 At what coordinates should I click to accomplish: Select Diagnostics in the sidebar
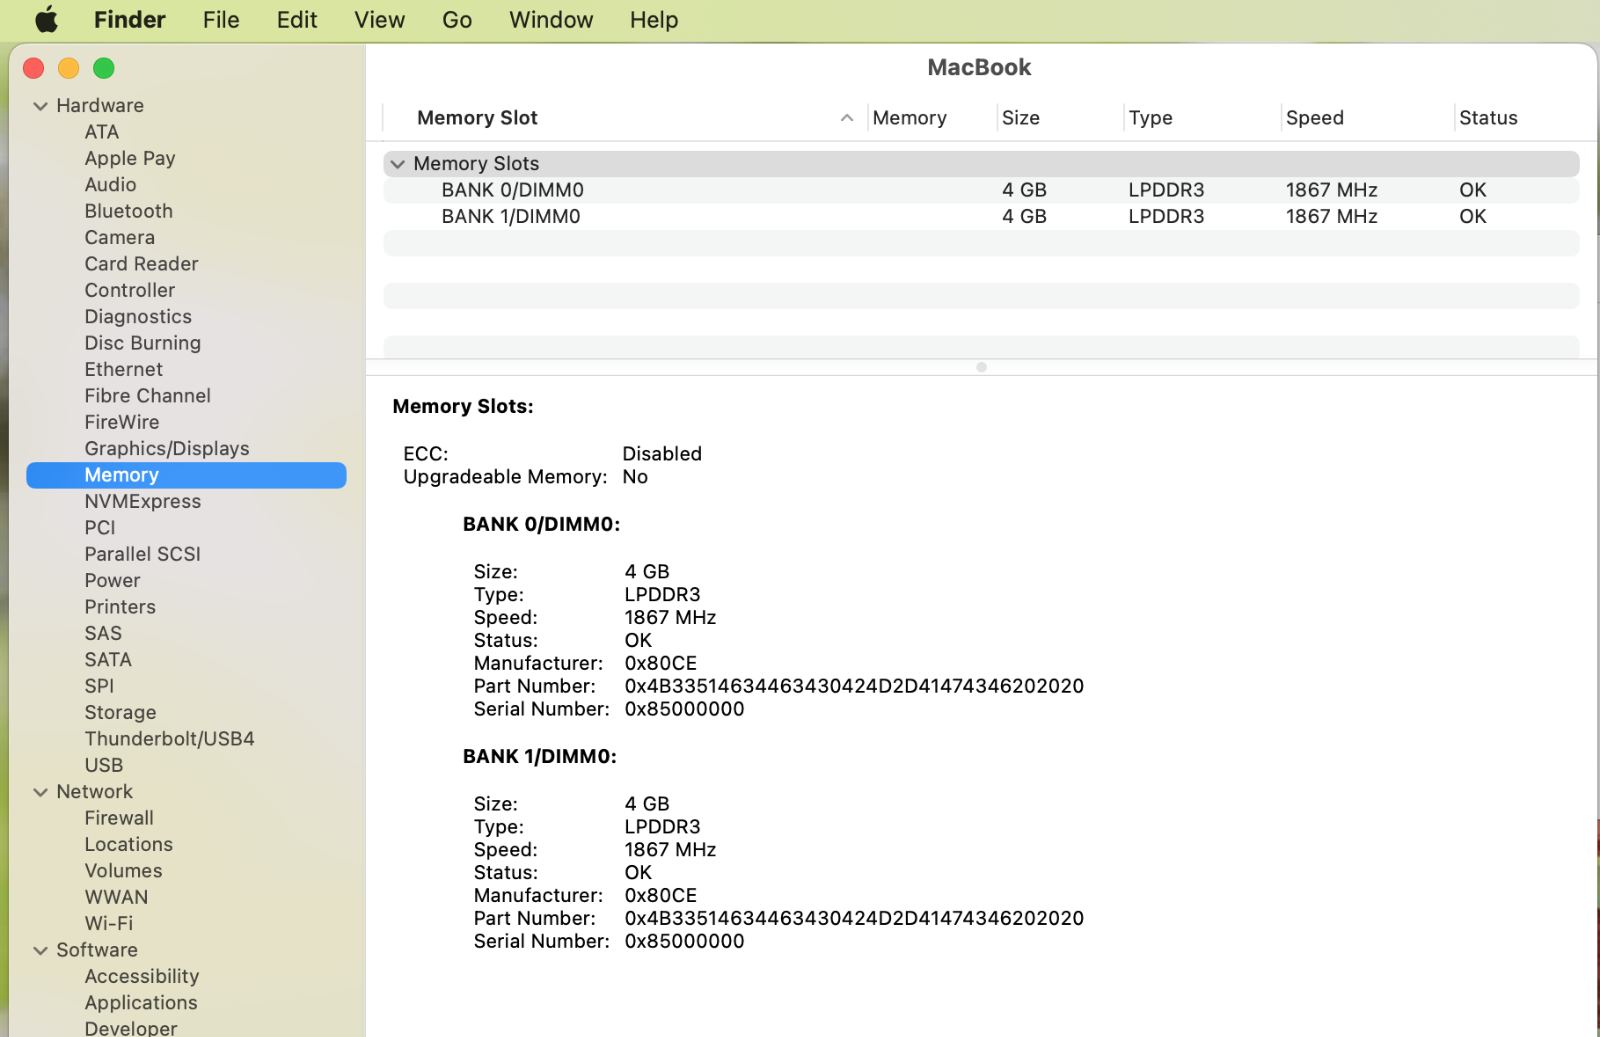click(138, 317)
